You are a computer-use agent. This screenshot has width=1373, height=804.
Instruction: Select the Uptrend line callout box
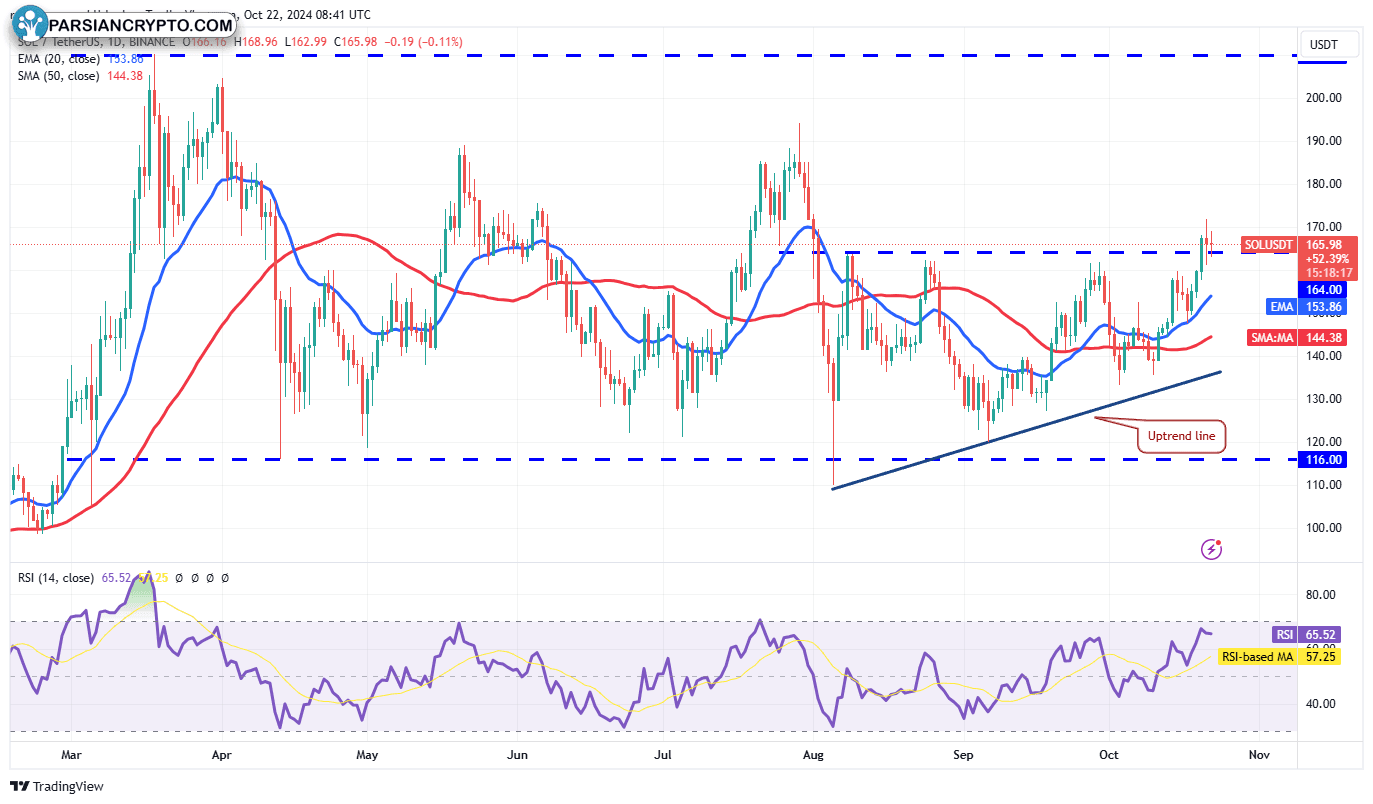coord(1182,436)
